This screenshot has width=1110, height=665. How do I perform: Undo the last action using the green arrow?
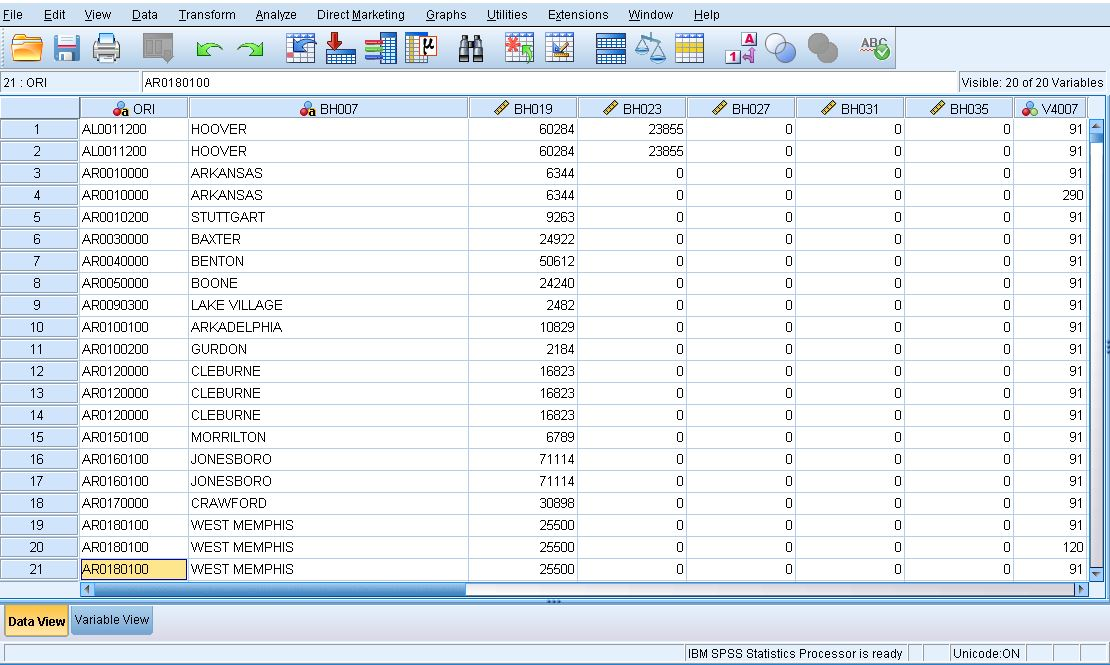click(209, 49)
